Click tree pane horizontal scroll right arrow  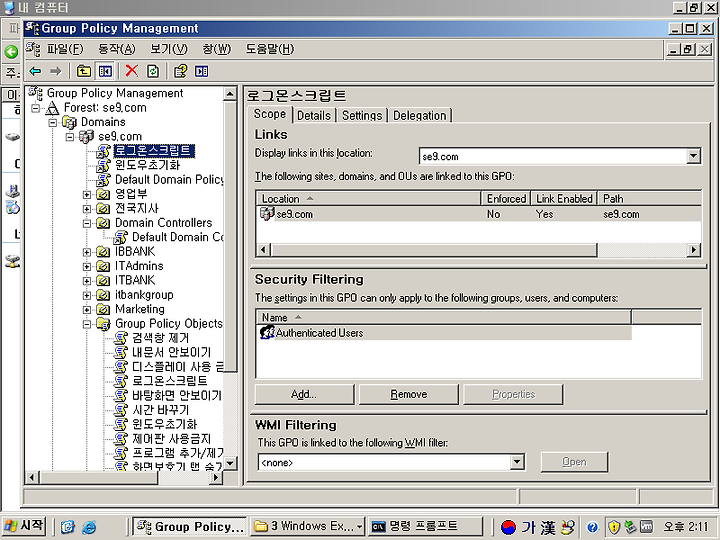(216, 478)
